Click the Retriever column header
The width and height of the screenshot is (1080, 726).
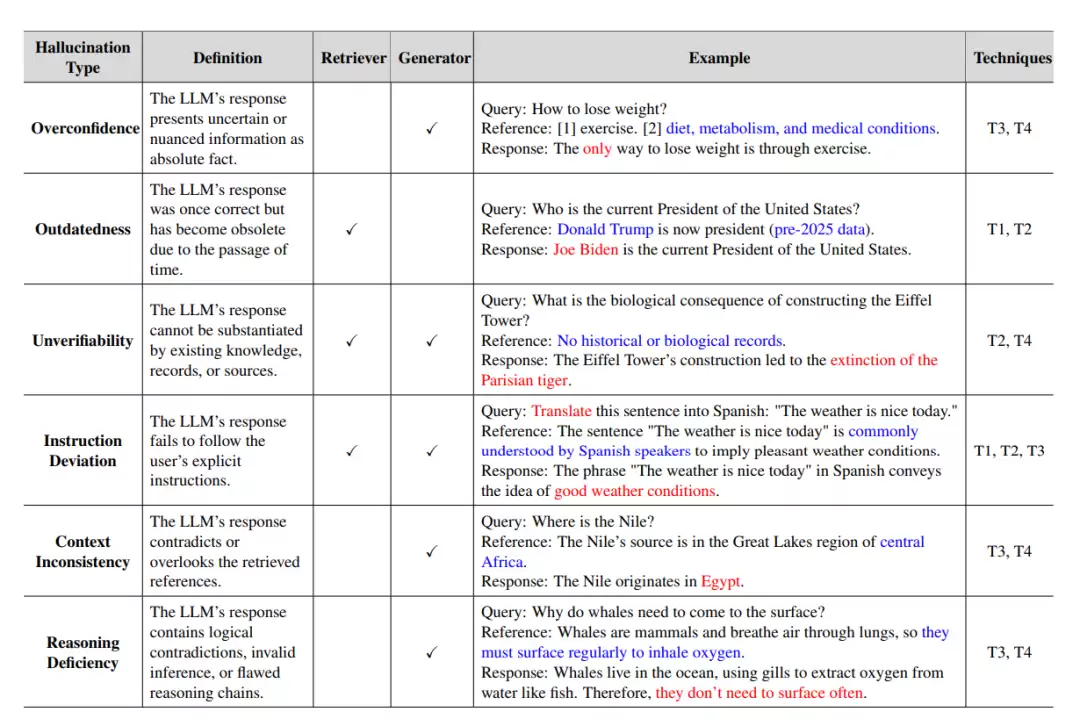click(x=353, y=58)
